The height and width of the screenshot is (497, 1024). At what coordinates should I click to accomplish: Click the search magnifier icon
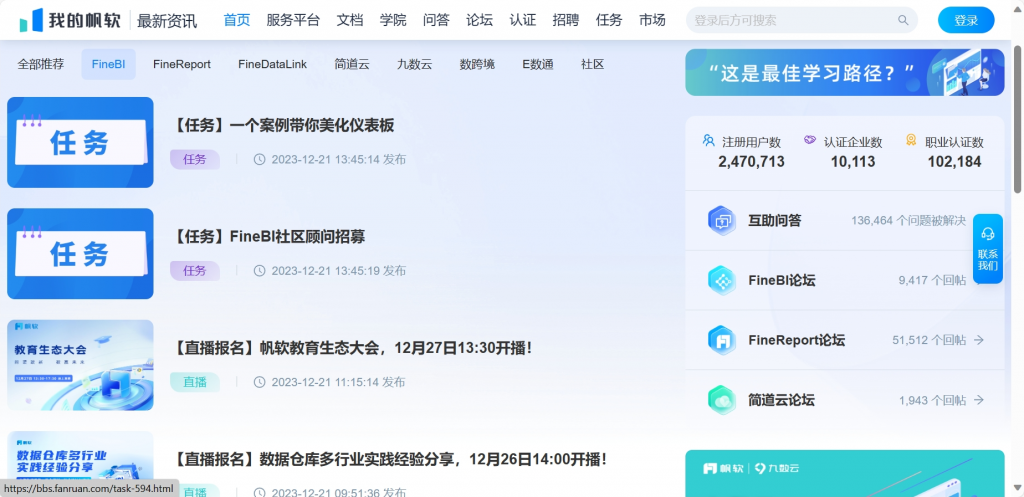pyautogui.click(x=903, y=20)
